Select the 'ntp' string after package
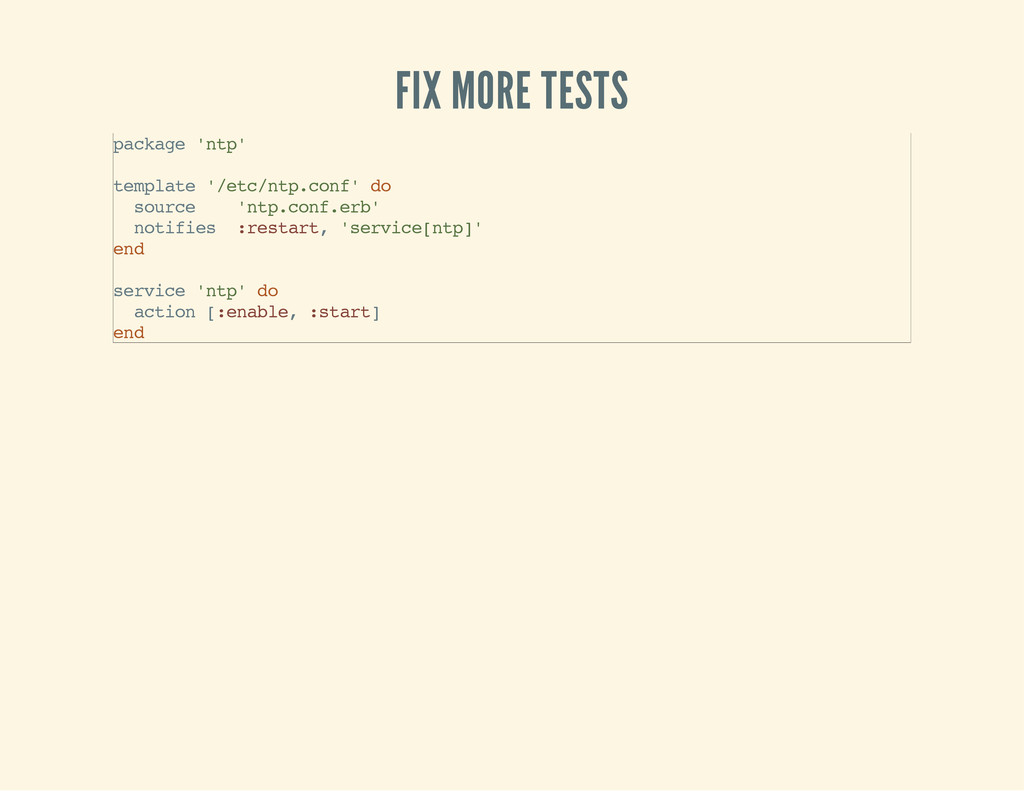This screenshot has width=1024, height=791. 221,144
